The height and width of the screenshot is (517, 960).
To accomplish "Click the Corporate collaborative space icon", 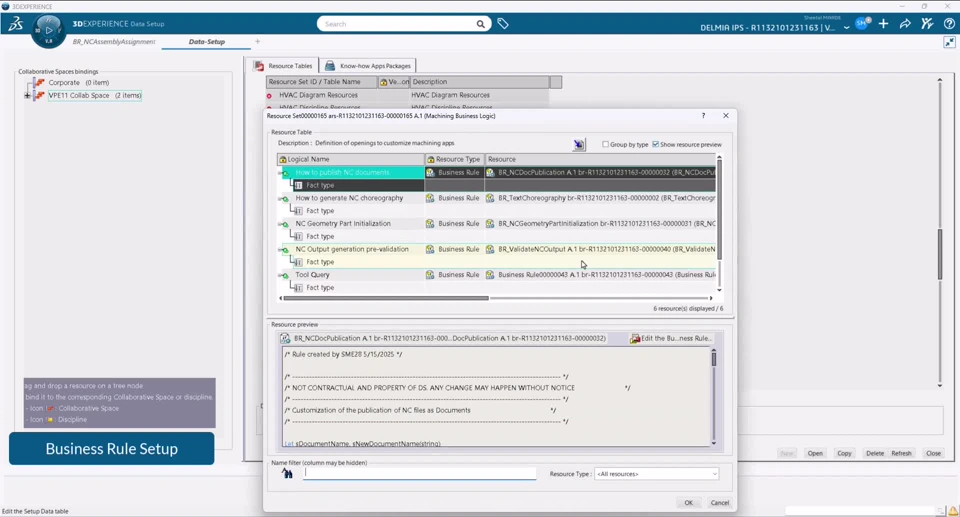I will coord(40,82).
